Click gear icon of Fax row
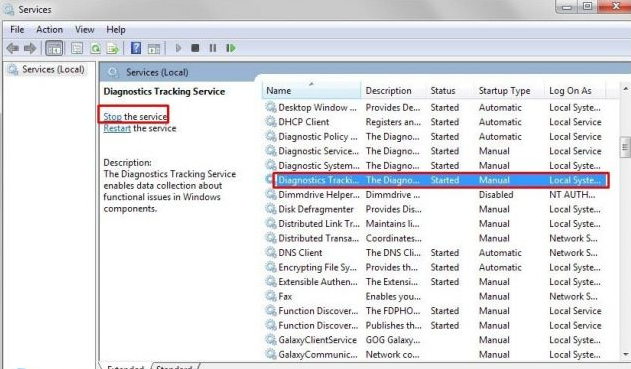 271,296
